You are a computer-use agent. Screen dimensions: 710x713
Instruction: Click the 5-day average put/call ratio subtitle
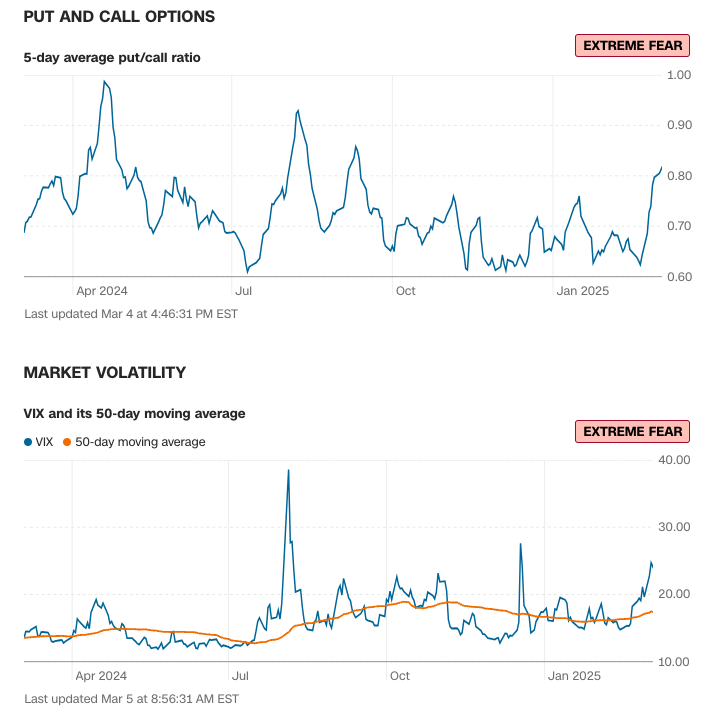click(x=112, y=58)
